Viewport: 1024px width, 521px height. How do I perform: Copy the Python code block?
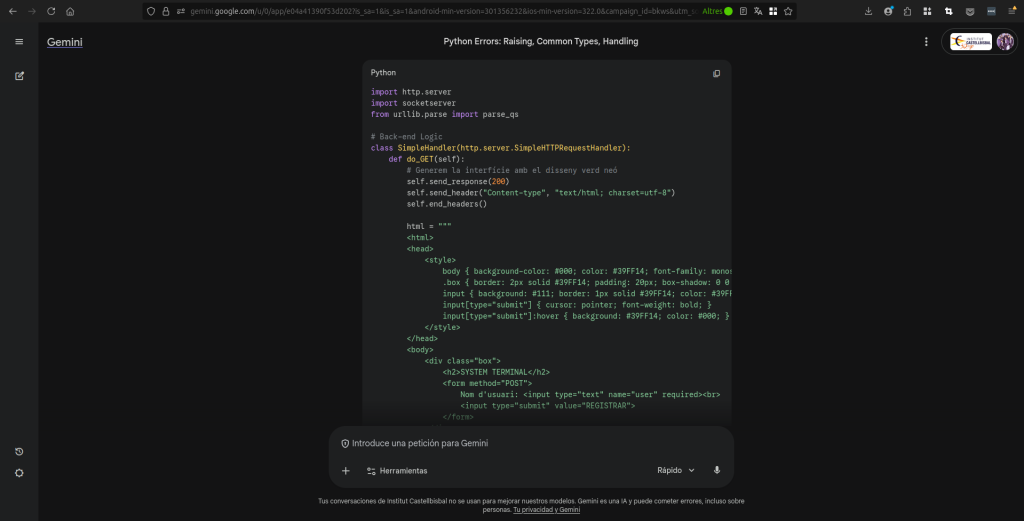coord(716,73)
